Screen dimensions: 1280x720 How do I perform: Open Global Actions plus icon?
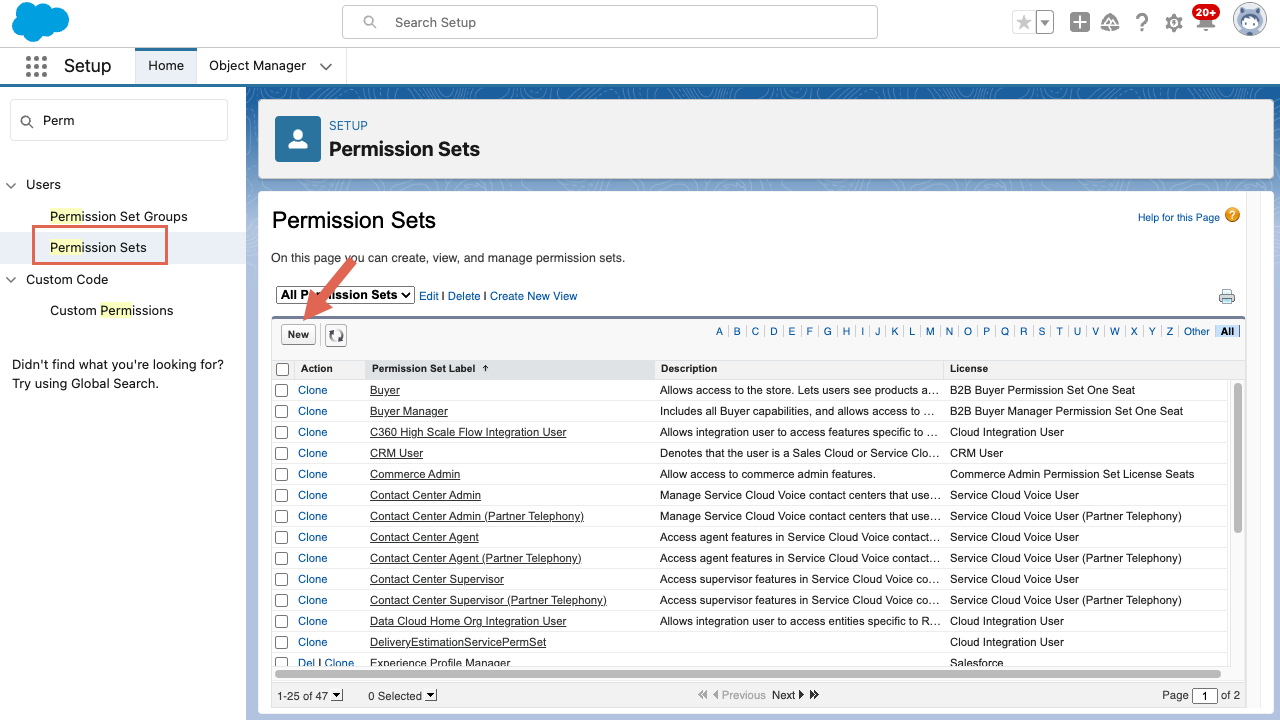click(1080, 22)
